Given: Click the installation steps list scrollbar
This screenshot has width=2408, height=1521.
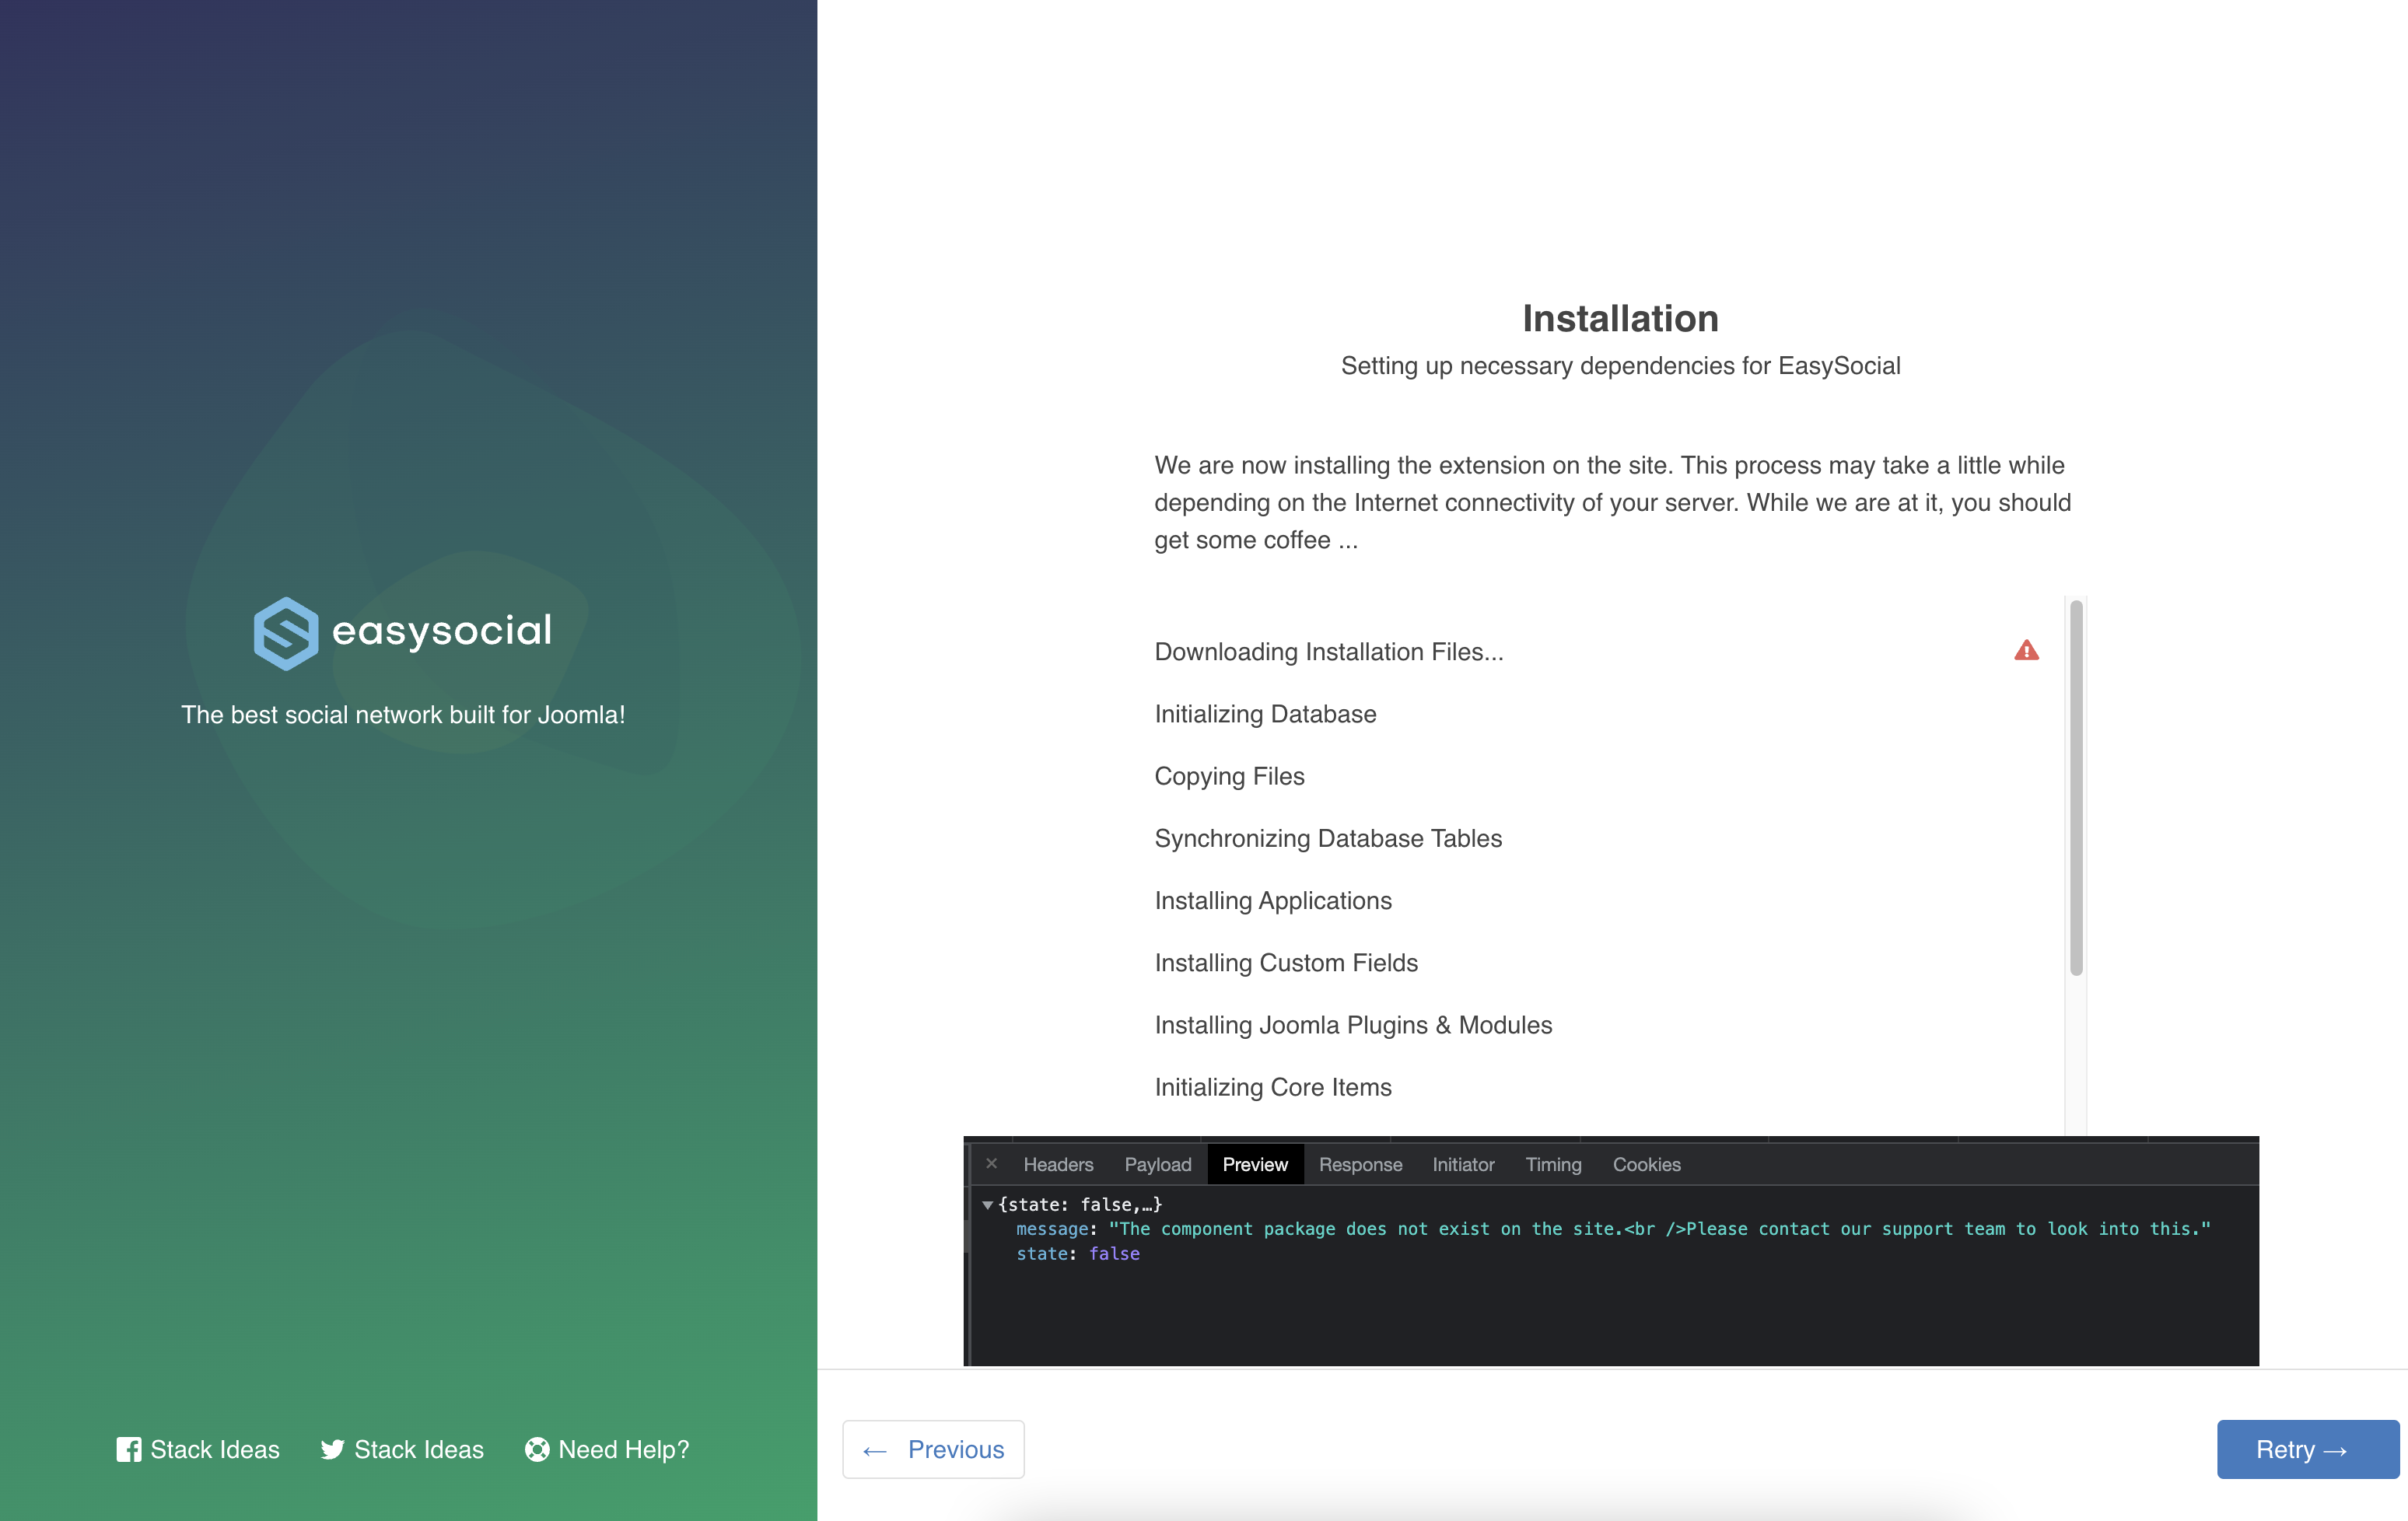Looking at the screenshot, I should pos(2076,788).
